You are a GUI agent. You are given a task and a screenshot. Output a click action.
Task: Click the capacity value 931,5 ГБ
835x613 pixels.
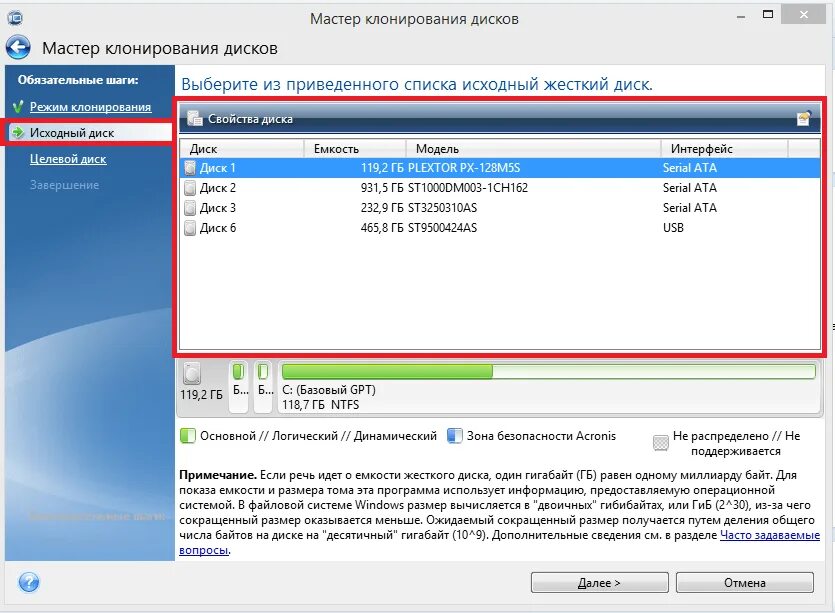(382, 188)
